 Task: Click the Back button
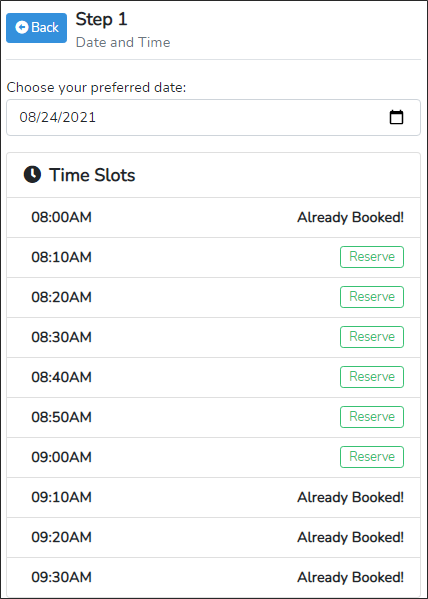(x=36, y=28)
